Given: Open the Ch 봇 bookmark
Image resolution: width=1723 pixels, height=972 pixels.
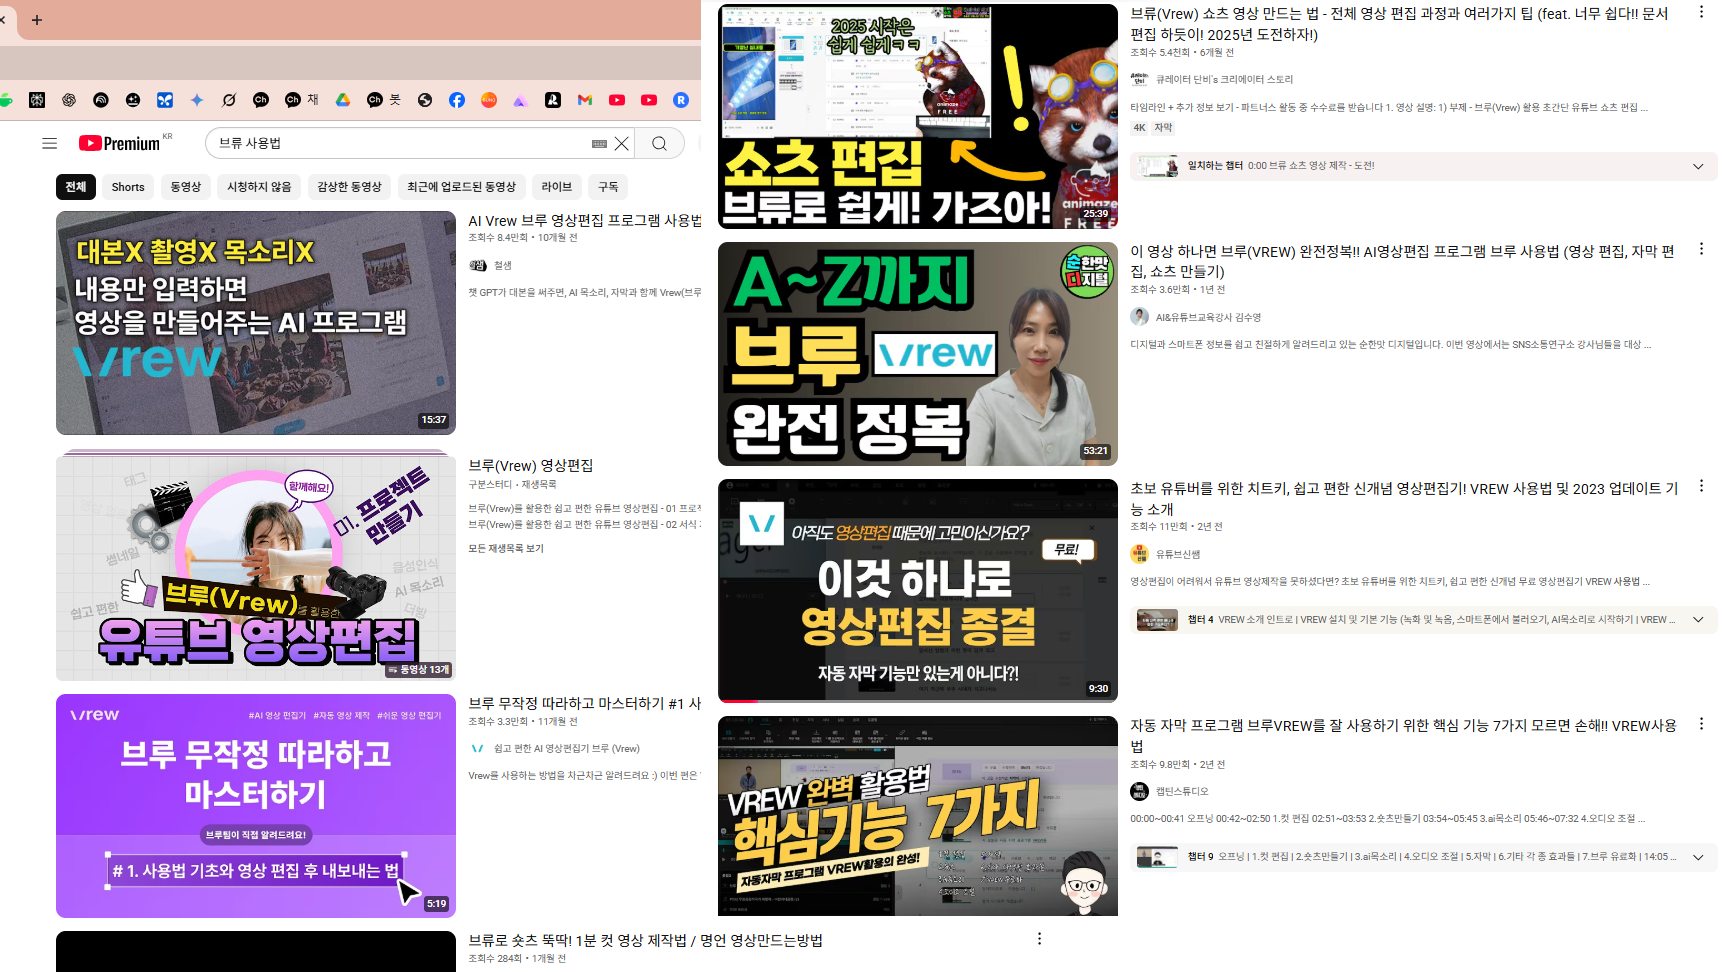Looking at the screenshot, I should [x=384, y=100].
